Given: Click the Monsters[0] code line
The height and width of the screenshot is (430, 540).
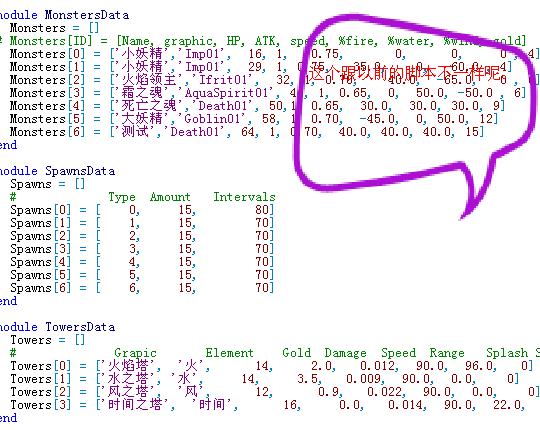Looking at the screenshot, I should click(274, 54).
